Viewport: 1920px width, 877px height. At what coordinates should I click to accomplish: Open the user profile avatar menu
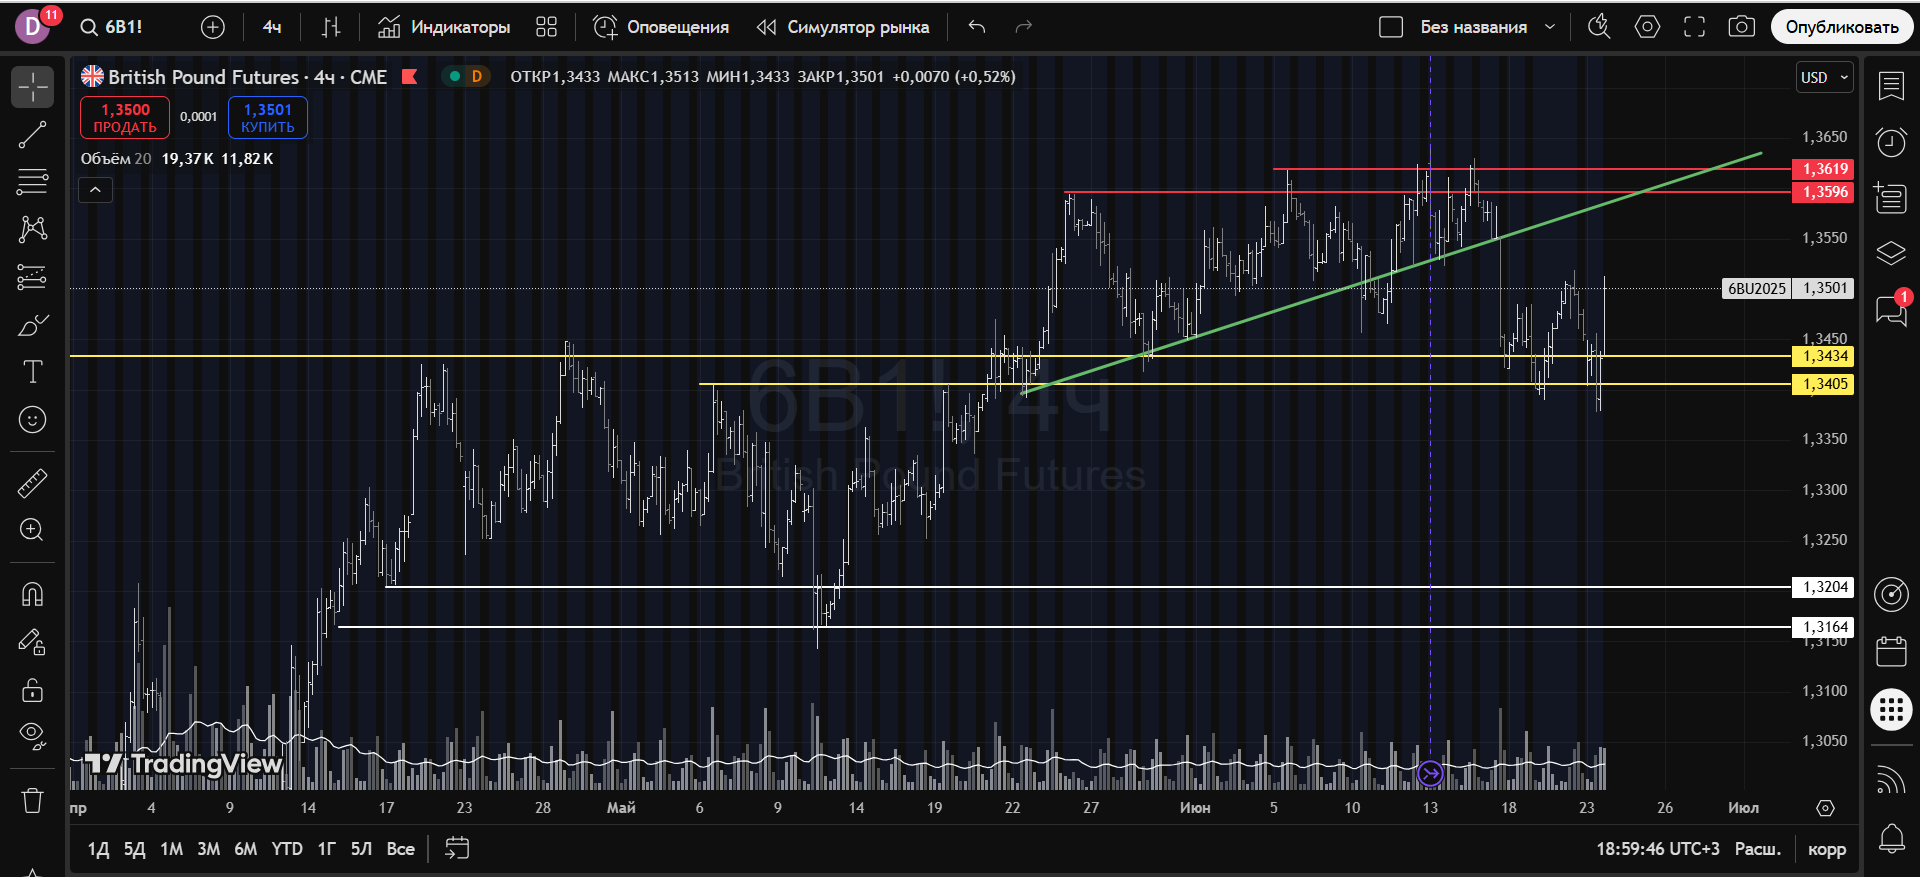click(33, 27)
